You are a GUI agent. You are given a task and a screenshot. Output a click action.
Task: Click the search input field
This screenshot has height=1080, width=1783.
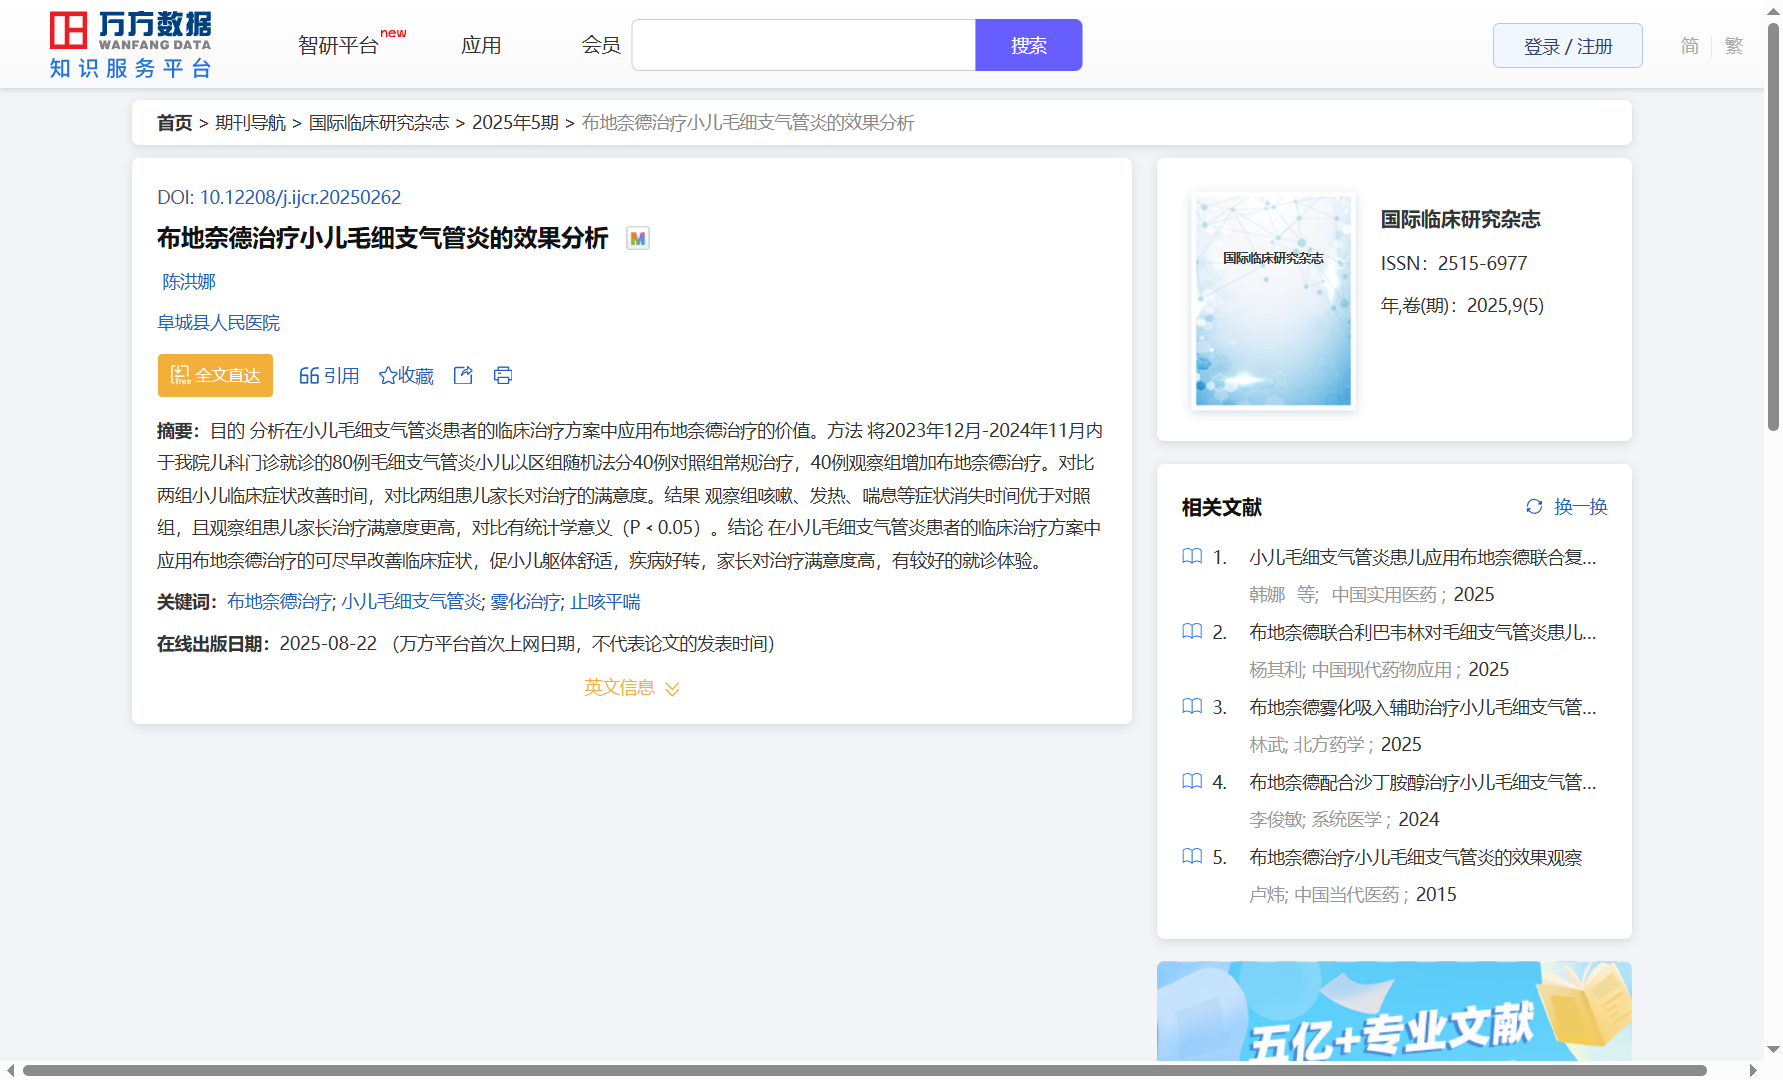coord(803,46)
